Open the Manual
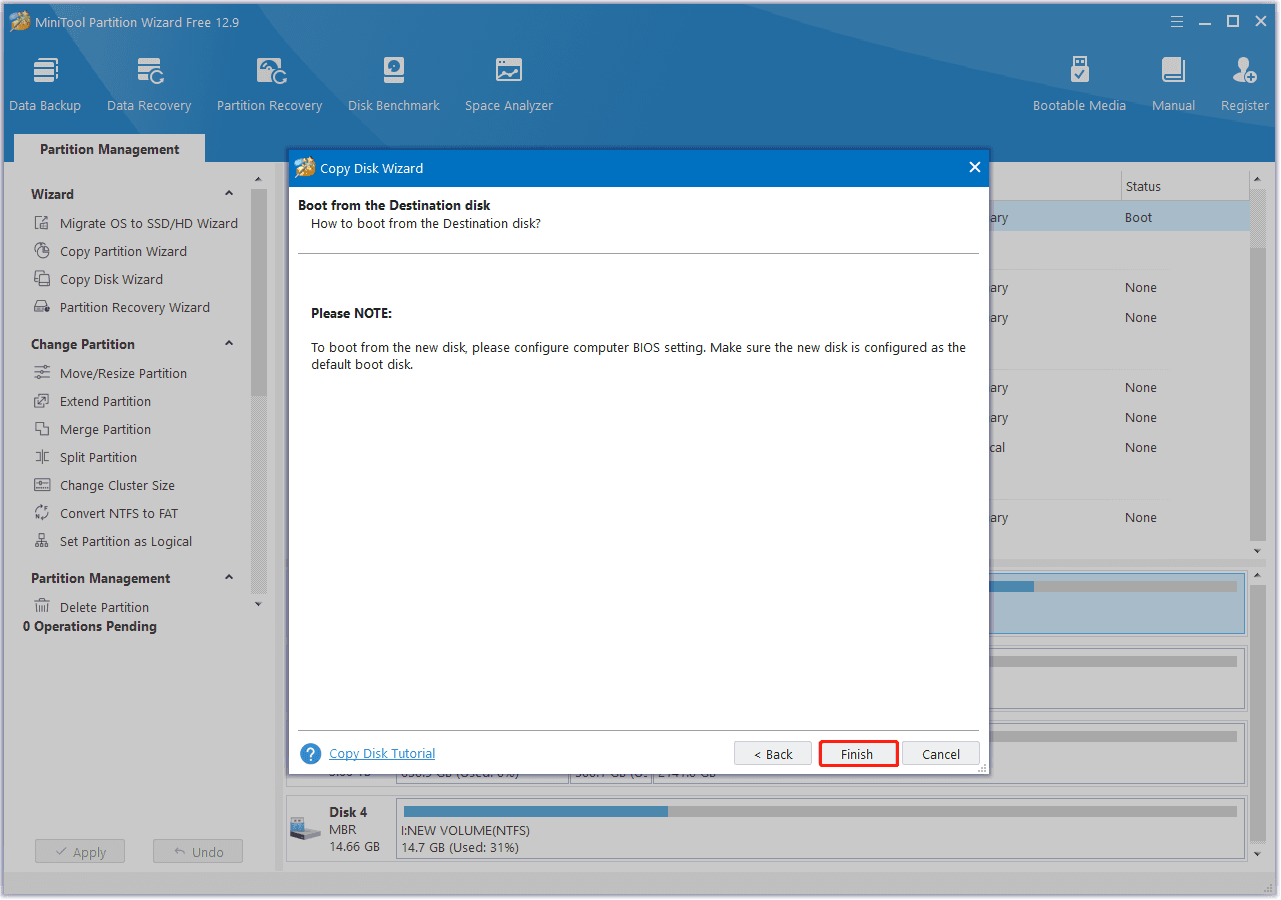The height and width of the screenshot is (900, 1281). 1173,84
